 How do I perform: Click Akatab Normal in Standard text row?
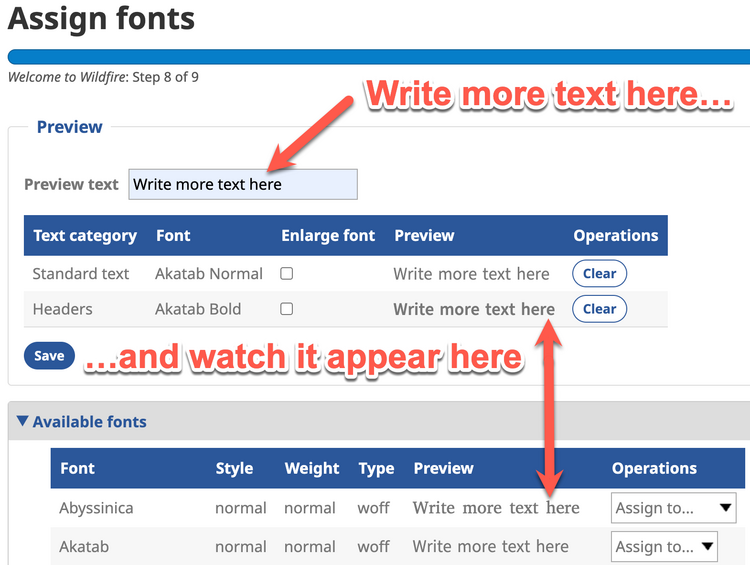(x=209, y=273)
